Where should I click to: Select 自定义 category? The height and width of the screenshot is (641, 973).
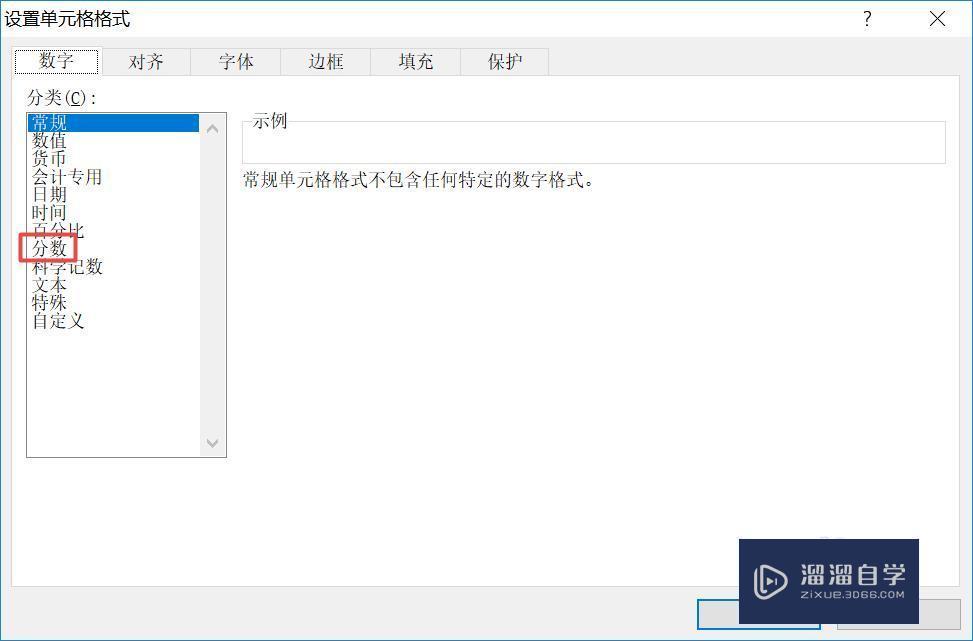tap(114, 321)
